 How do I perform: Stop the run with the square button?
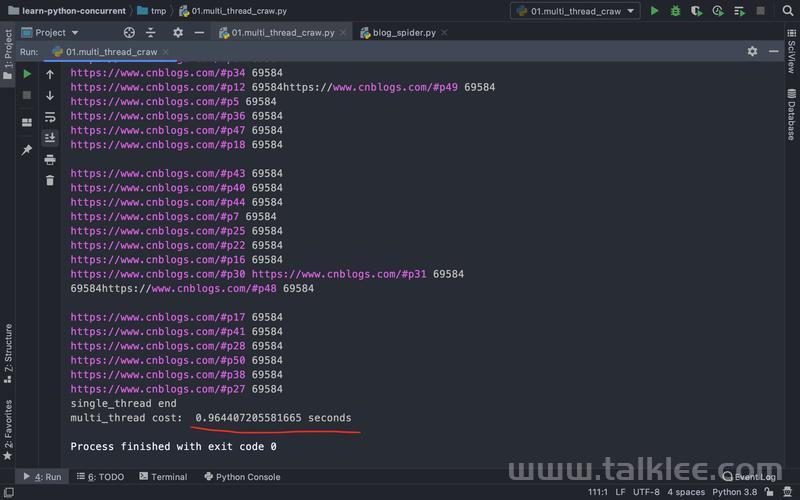click(x=27, y=95)
